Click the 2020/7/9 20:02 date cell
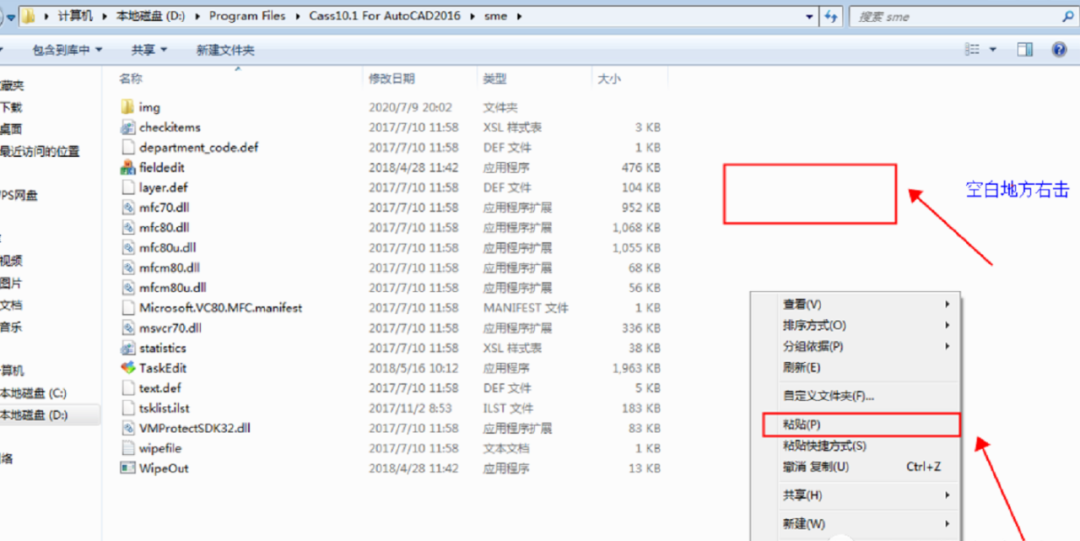Viewport: 1080px width, 541px height. [411, 107]
